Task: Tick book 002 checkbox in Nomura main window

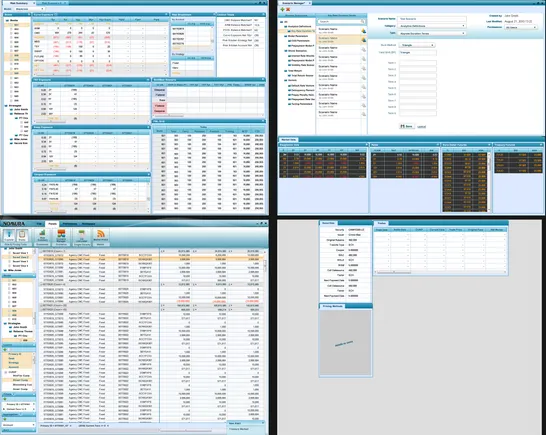Action: (9, 285)
